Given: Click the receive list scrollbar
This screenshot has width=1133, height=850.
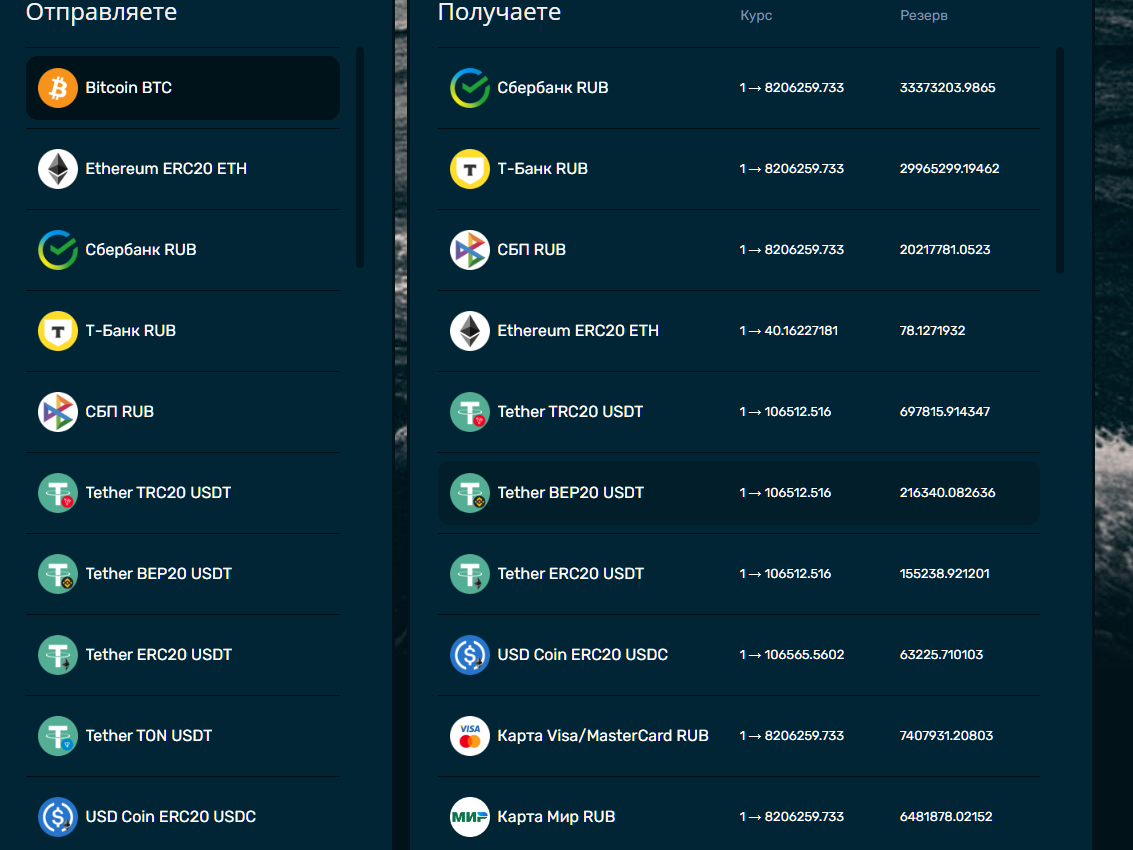Looking at the screenshot, I should point(1060,160).
